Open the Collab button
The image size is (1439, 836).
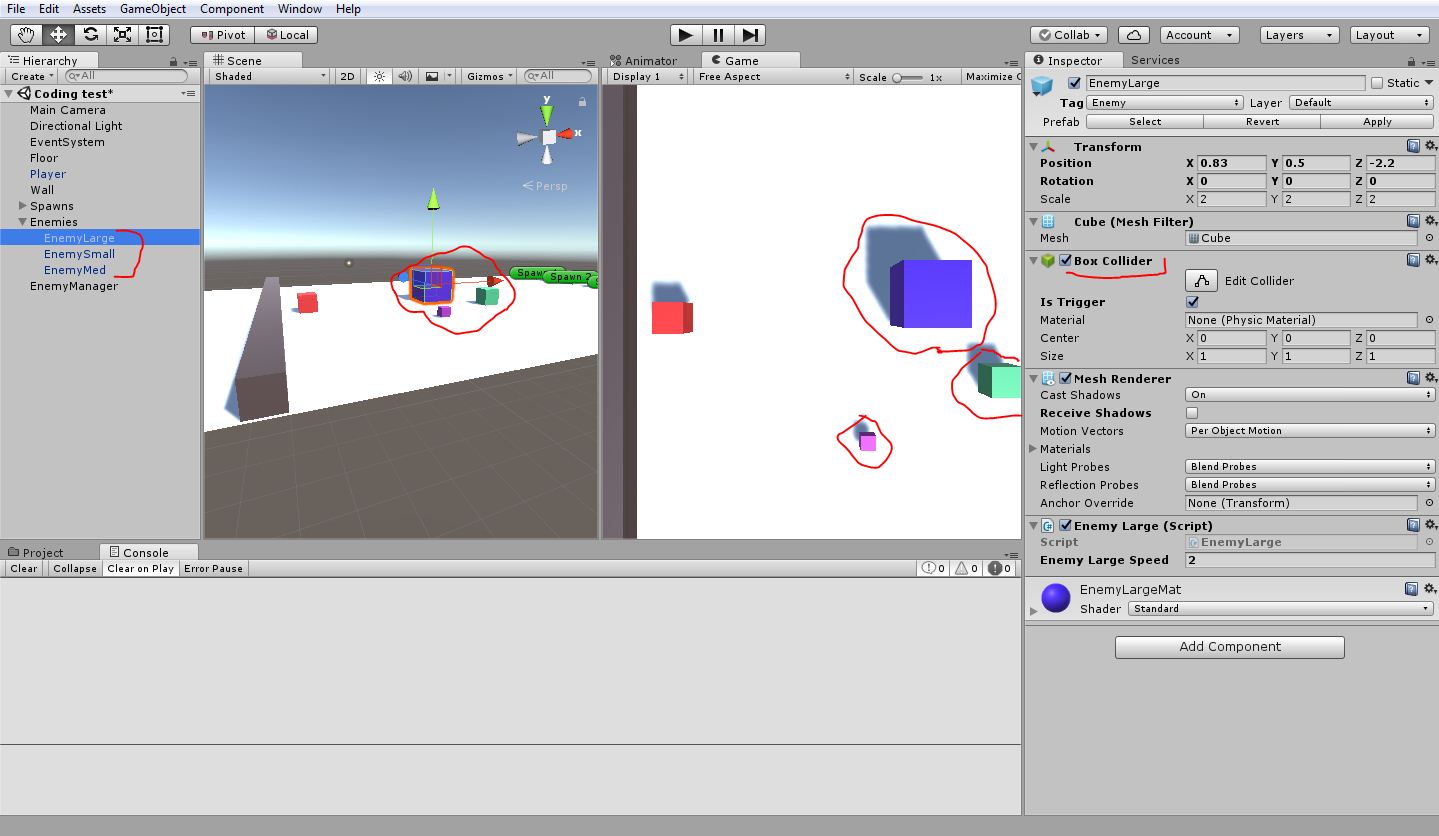(1069, 35)
